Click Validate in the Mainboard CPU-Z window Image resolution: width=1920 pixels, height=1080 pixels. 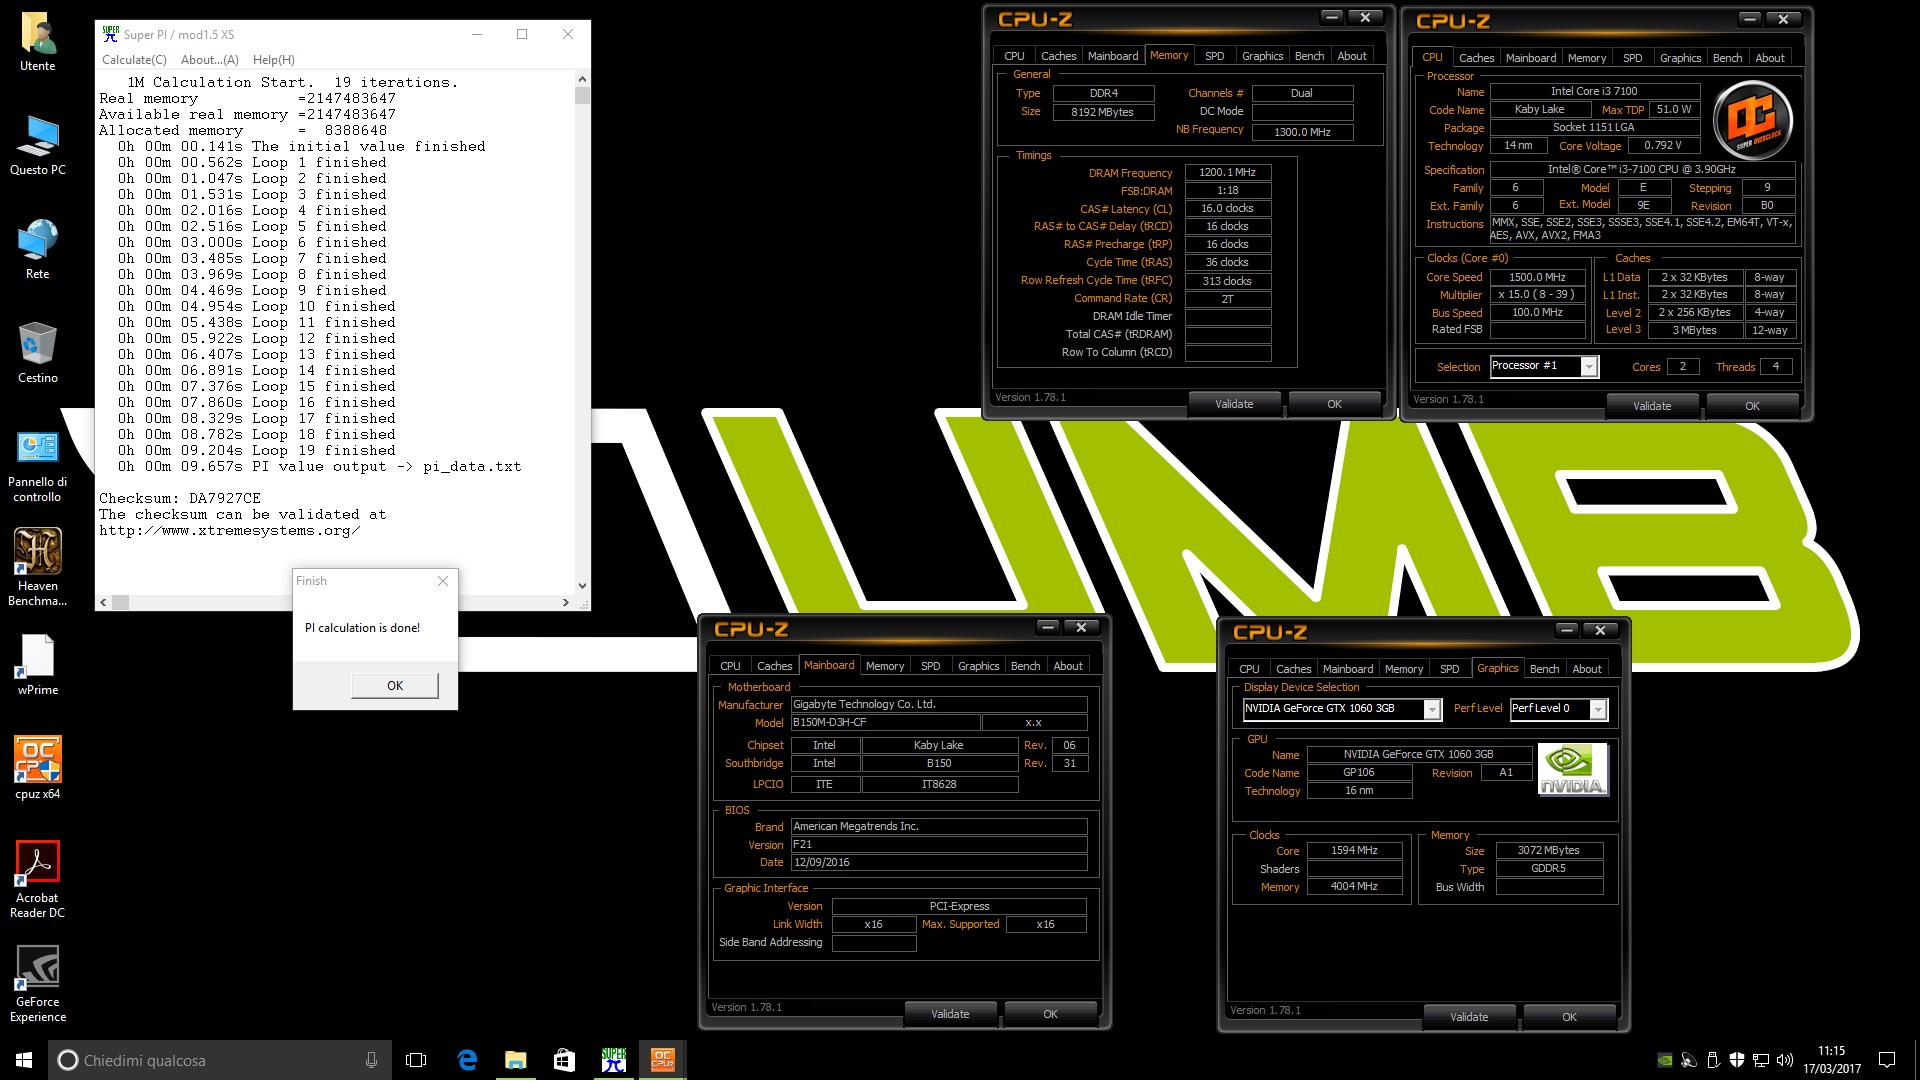click(x=950, y=1014)
